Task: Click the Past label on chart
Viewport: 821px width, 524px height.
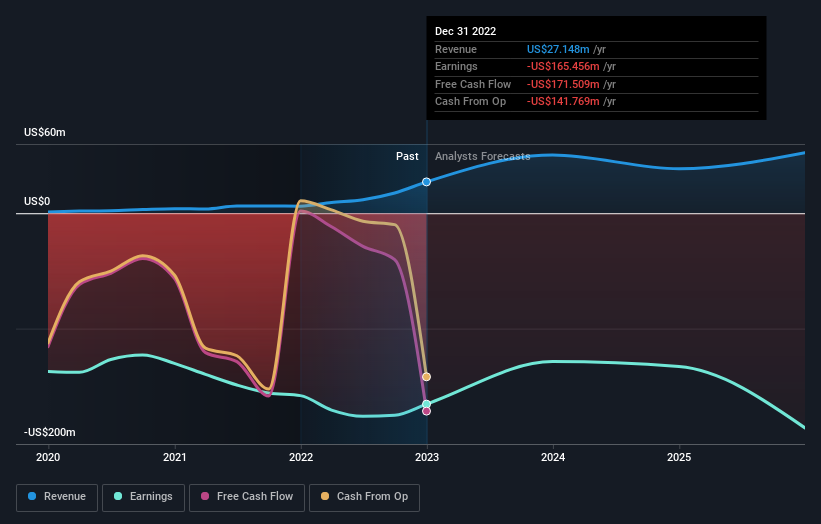Action: click(x=407, y=156)
